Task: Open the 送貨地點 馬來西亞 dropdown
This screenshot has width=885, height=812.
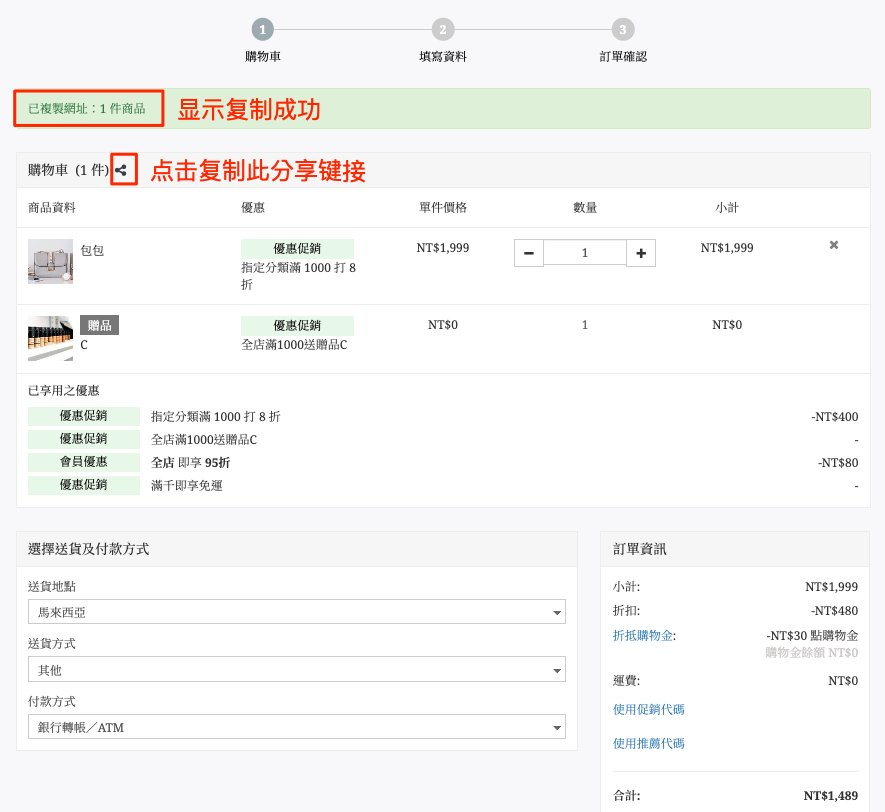Action: (x=297, y=612)
